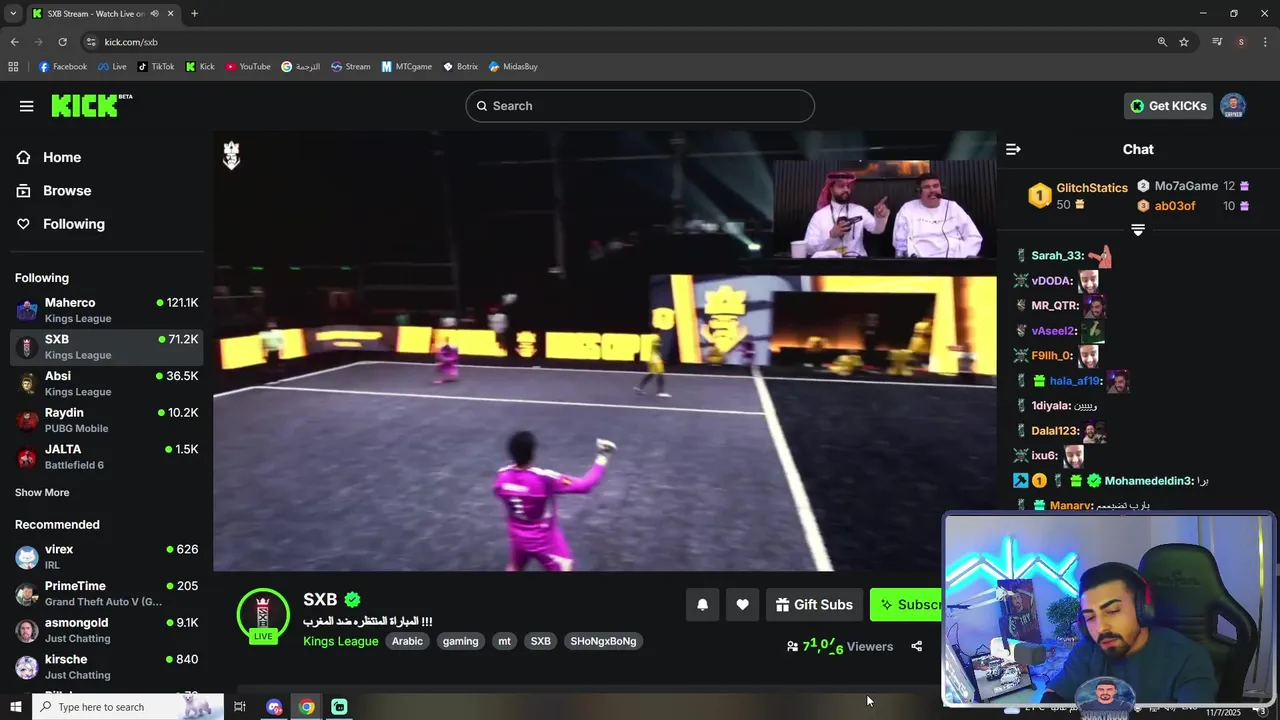Image resolution: width=1280 pixels, height=720 pixels.
Task: Open Browse in the sidebar
Action: click(67, 190)
